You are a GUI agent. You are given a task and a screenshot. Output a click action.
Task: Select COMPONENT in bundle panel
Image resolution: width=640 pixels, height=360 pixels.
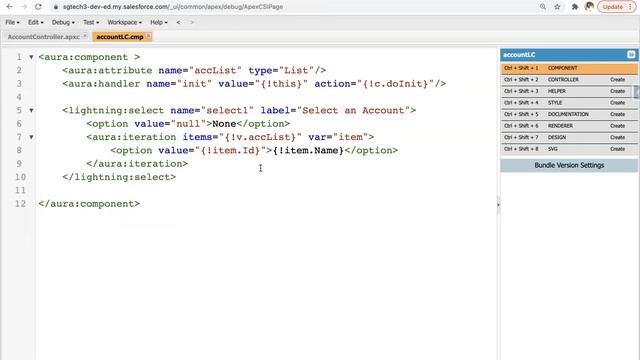[x=569, y=68]
